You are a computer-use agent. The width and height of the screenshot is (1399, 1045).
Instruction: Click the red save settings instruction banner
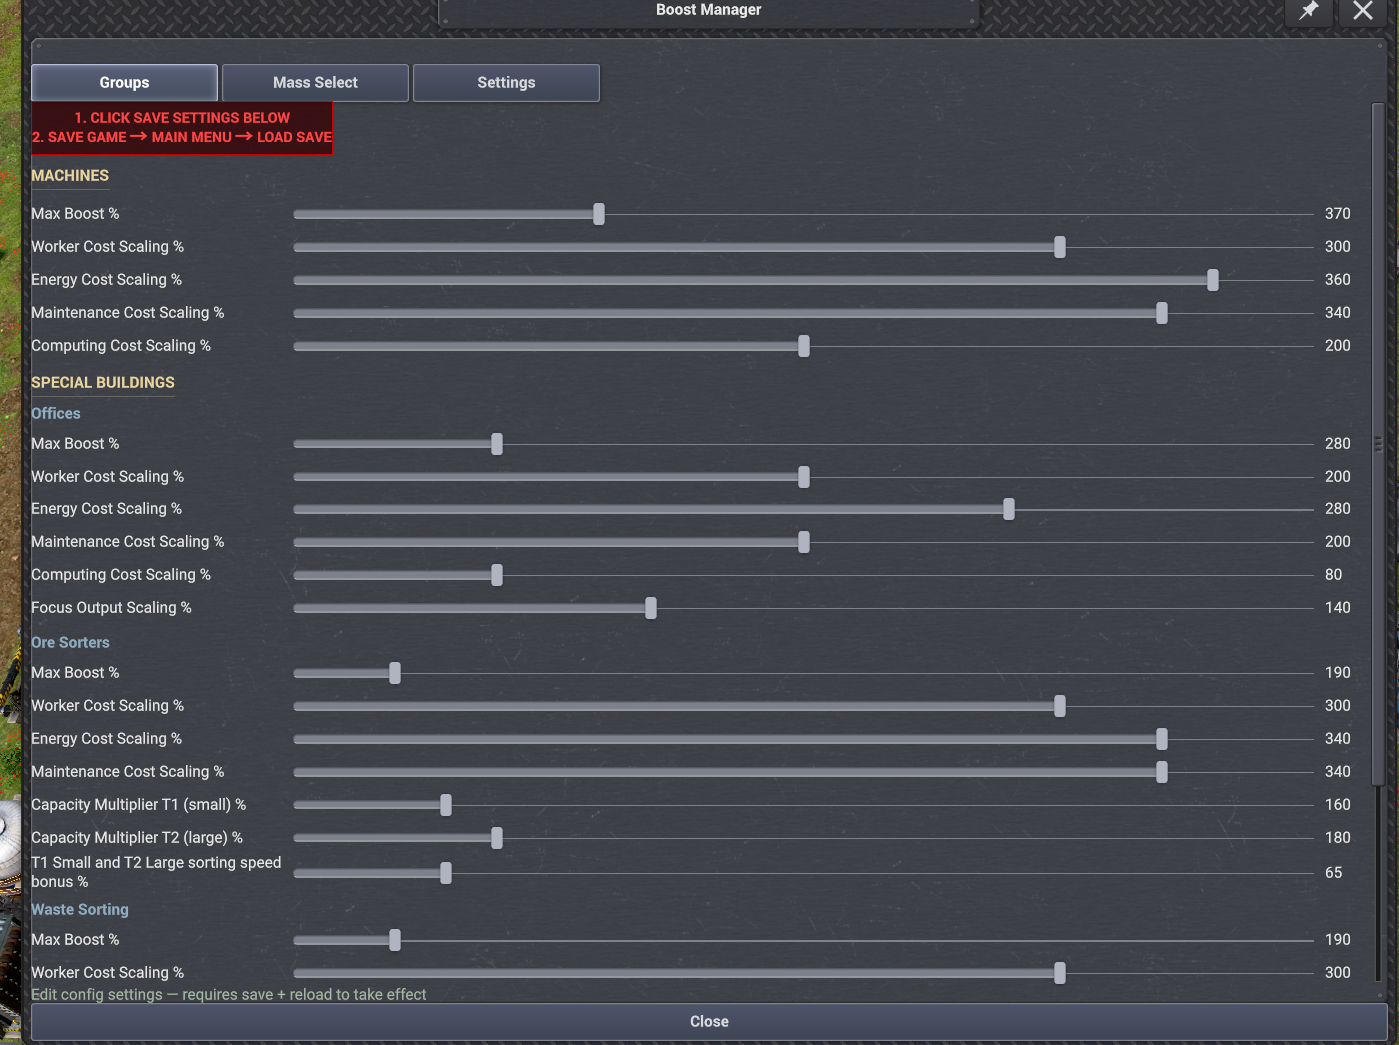click(x=182, y=128)
